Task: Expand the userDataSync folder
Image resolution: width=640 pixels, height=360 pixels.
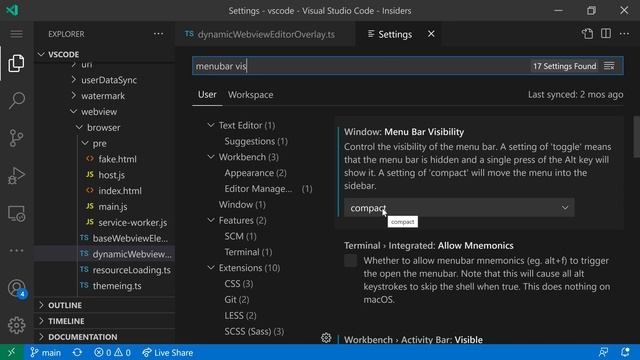Action: click(x=73, y=80)
